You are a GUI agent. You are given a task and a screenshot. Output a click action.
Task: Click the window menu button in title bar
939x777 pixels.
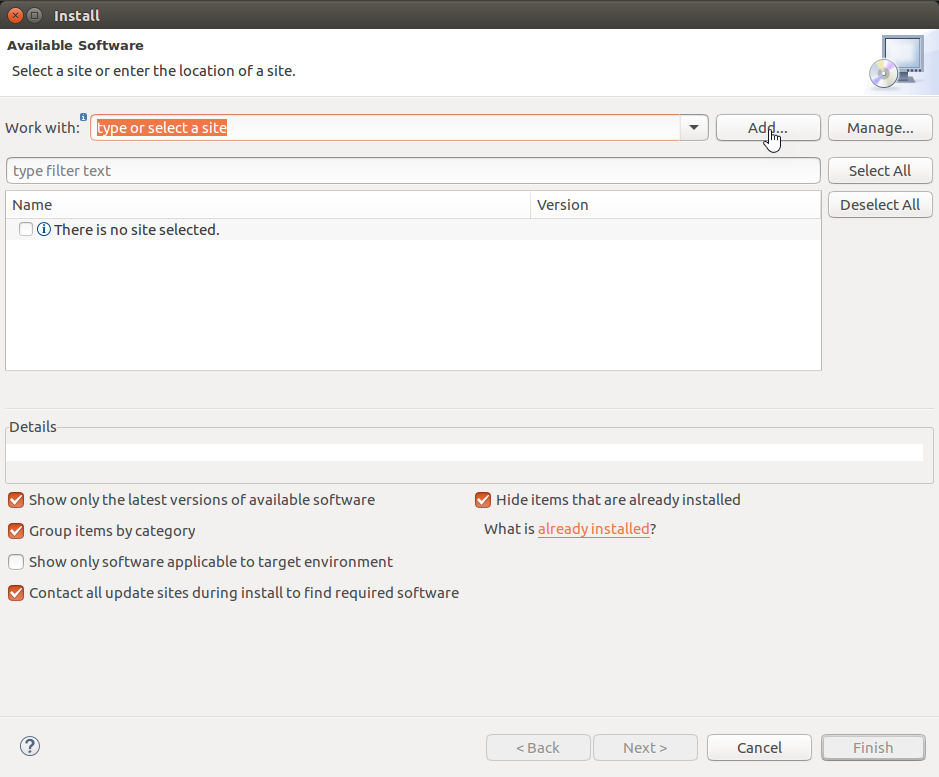click(35, 16)
